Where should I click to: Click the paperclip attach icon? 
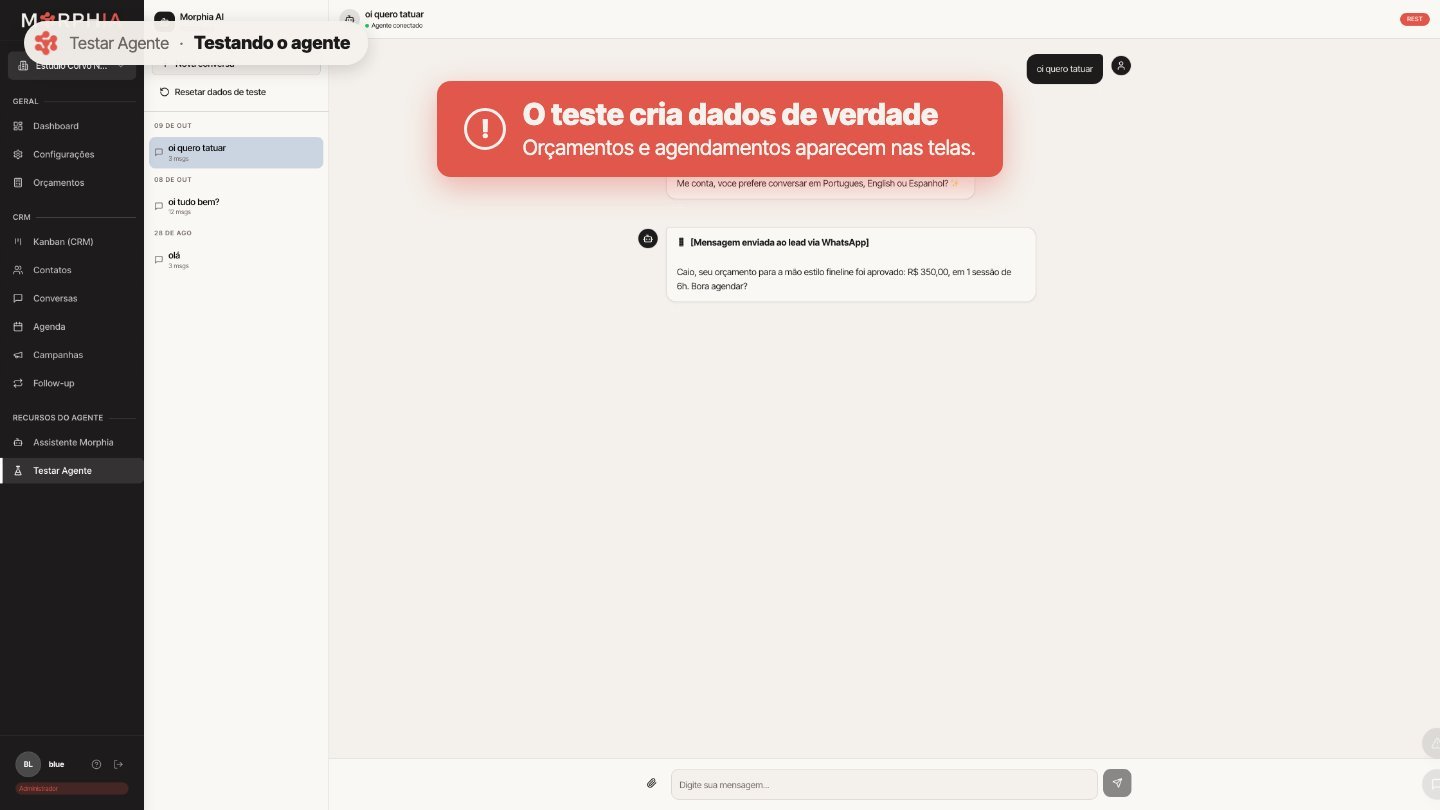tap(652, 783)
